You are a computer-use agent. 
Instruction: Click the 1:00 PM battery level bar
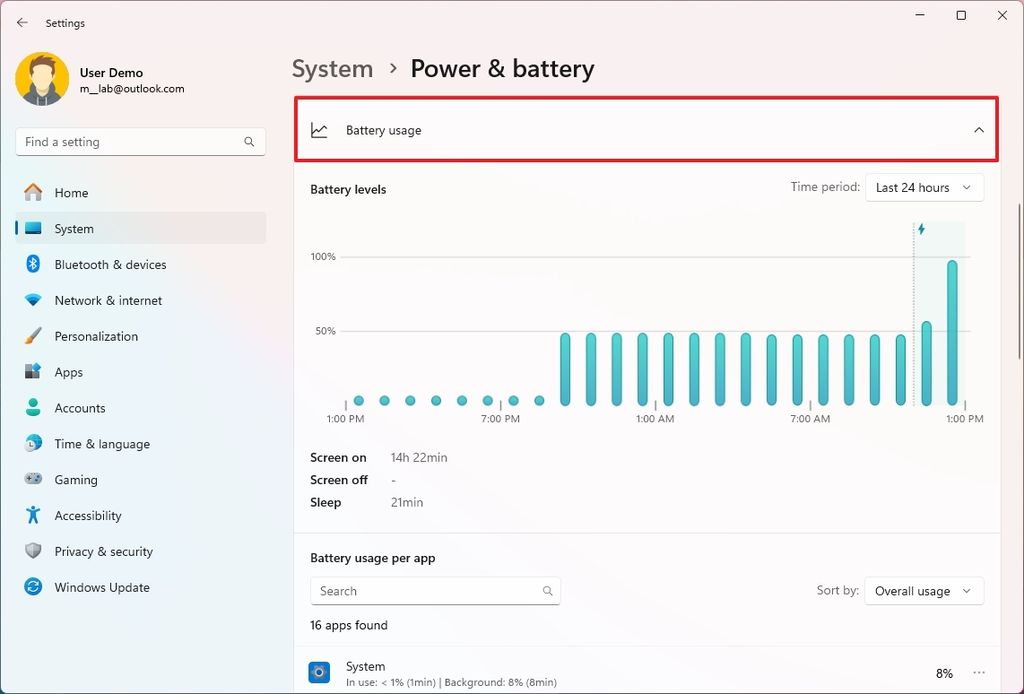click(952, 320)
